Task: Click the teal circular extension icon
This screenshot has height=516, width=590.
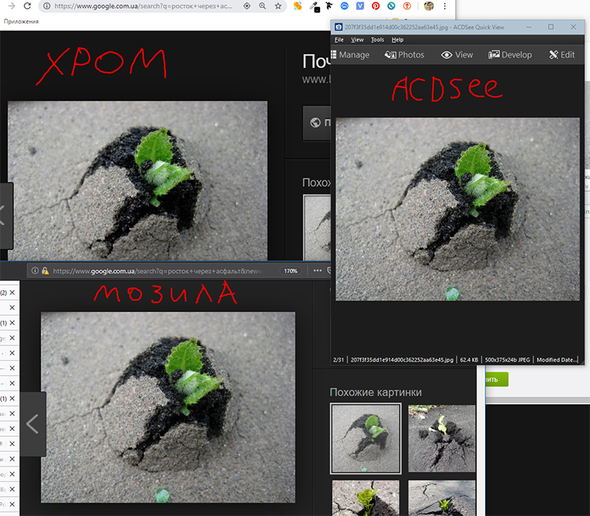Action: coord(391,6)
